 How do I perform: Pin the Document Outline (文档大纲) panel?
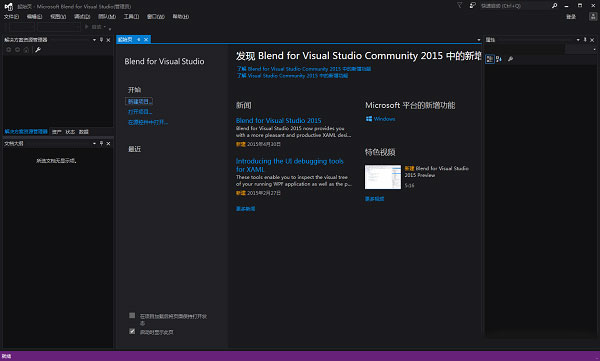click(101, 144)
